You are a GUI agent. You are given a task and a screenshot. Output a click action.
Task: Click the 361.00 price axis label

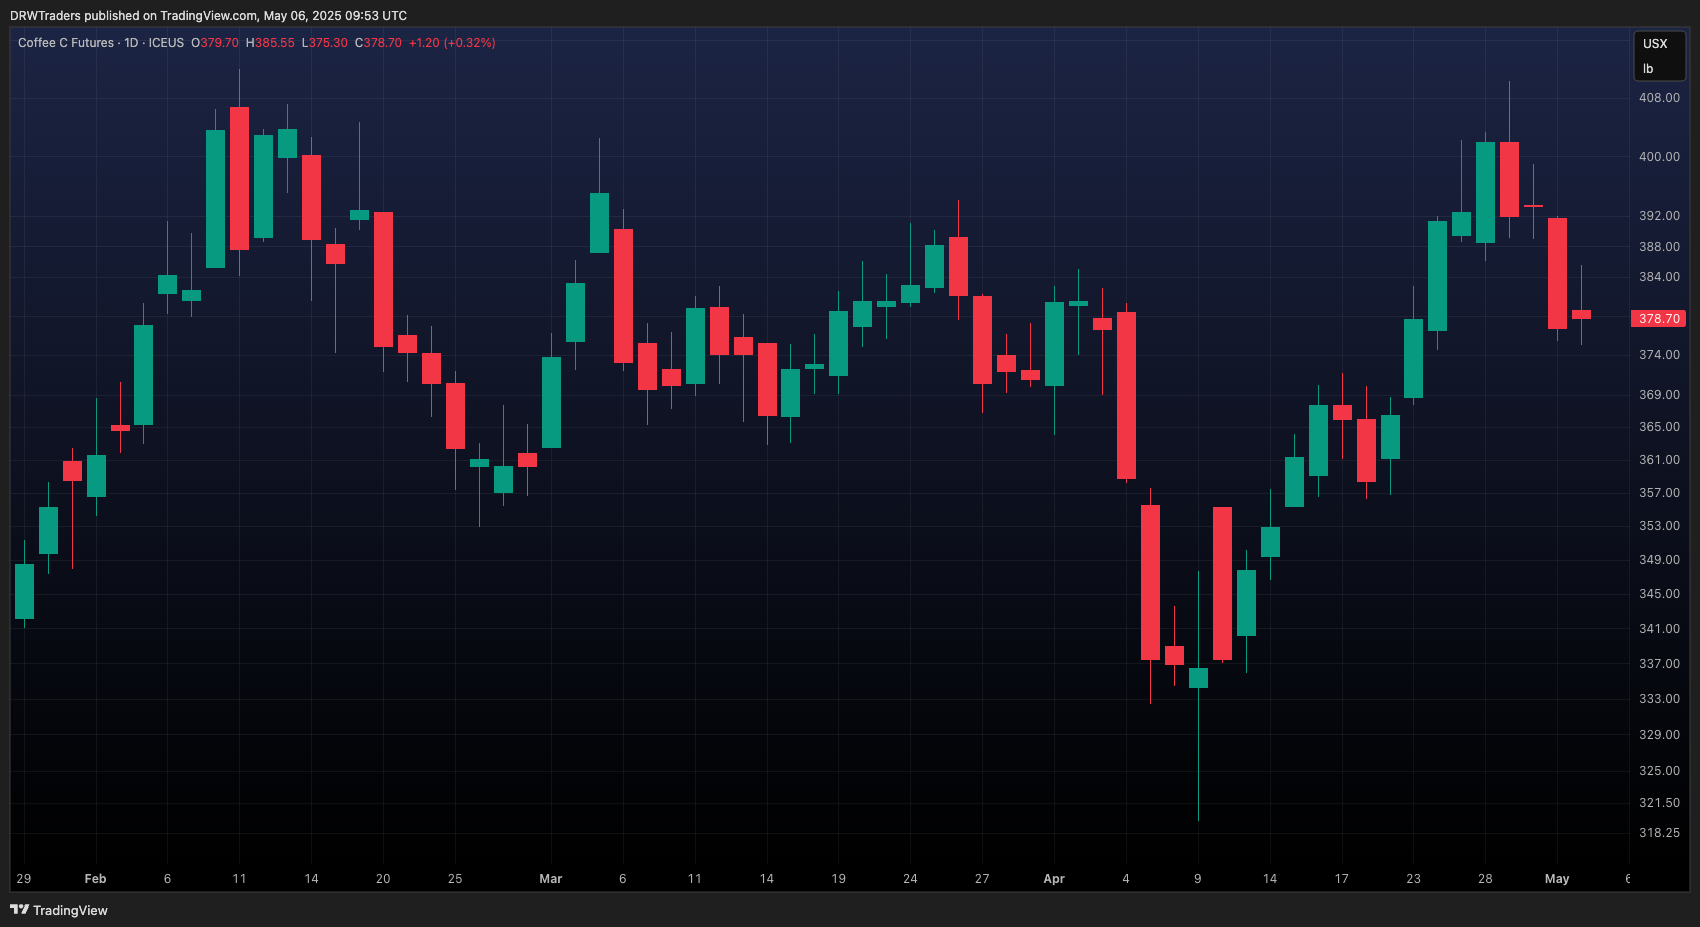pos(1659,460)
